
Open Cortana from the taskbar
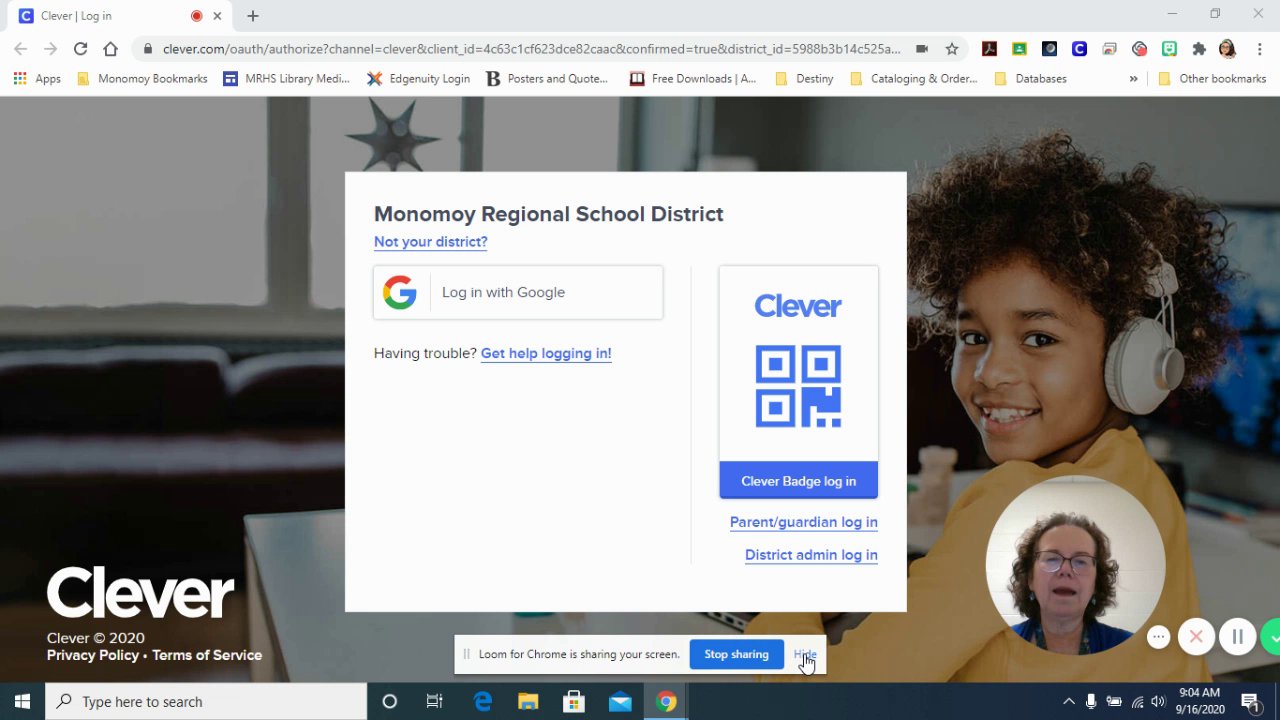coord(390,702)
